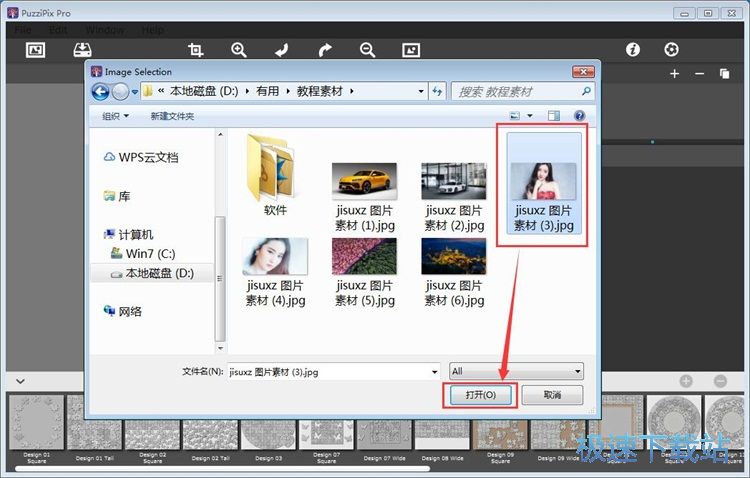The height and width of the screenshot is (478, 750).
Task: Open the info icon in toolbar
Action: 632,49
